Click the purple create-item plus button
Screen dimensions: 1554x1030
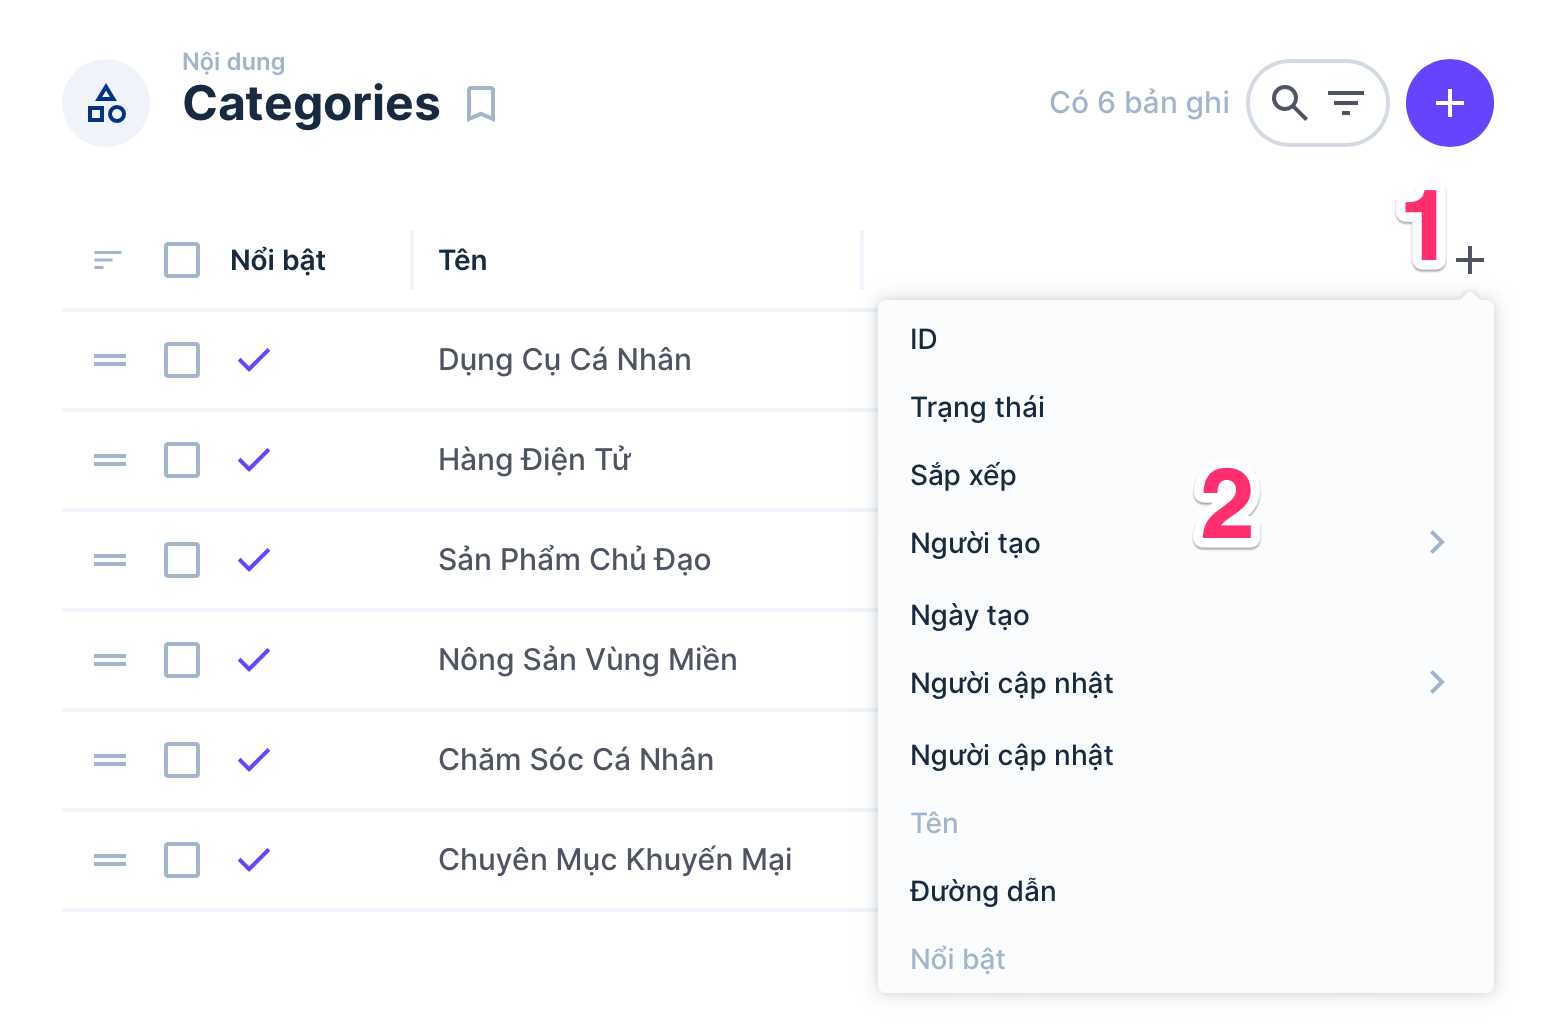tap(1449, 103)
